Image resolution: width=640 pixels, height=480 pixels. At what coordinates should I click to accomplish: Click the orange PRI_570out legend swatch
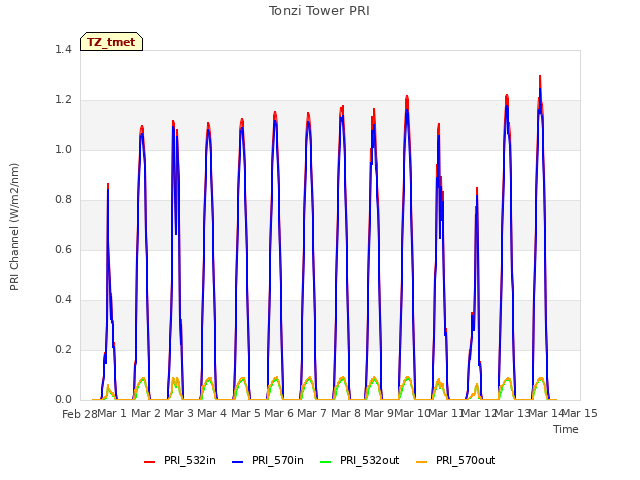(x=422, y=462)
